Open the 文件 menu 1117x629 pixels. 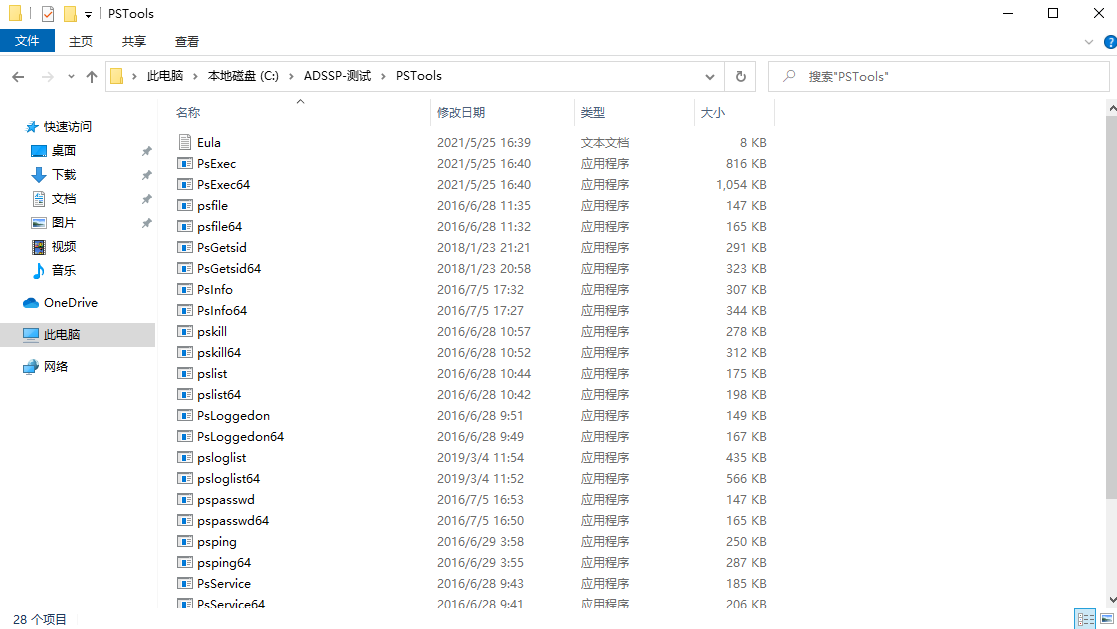(x=27, y=41)
